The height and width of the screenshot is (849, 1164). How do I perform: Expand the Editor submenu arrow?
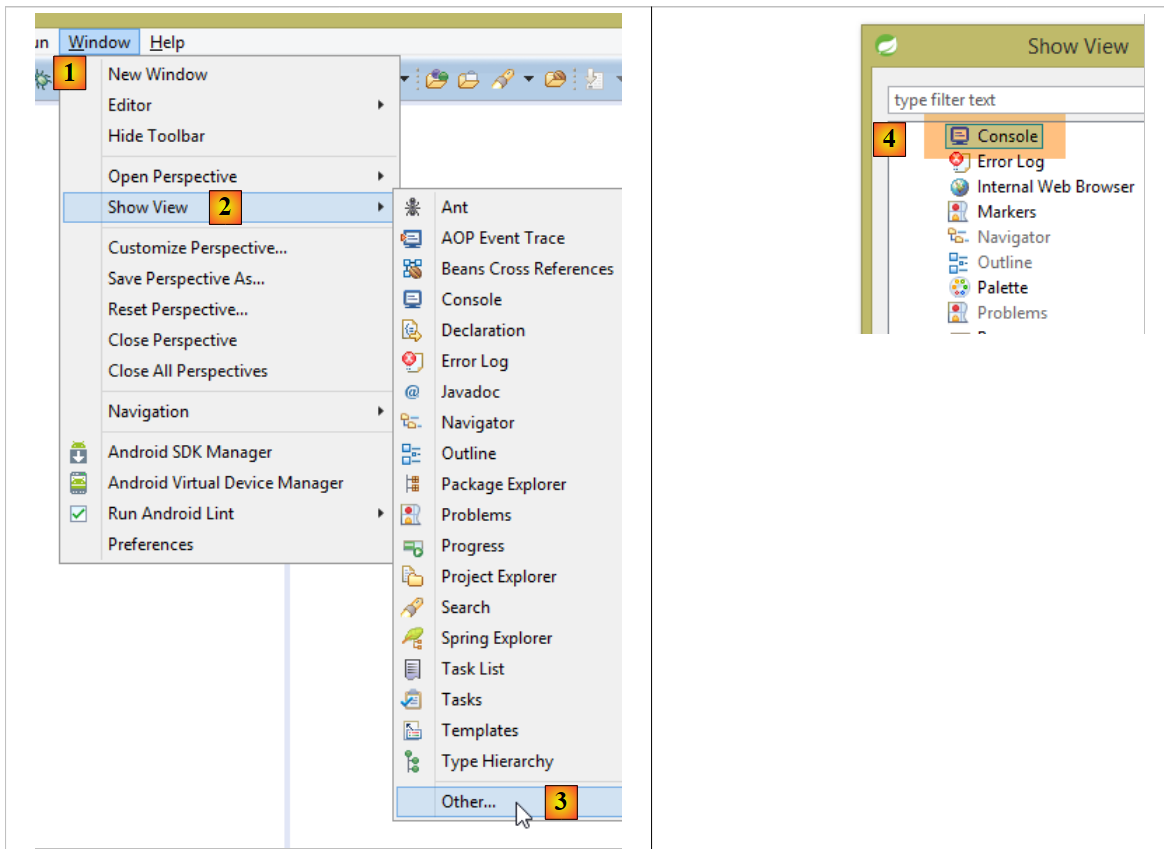pyautogui.click(x=381, y=105)
